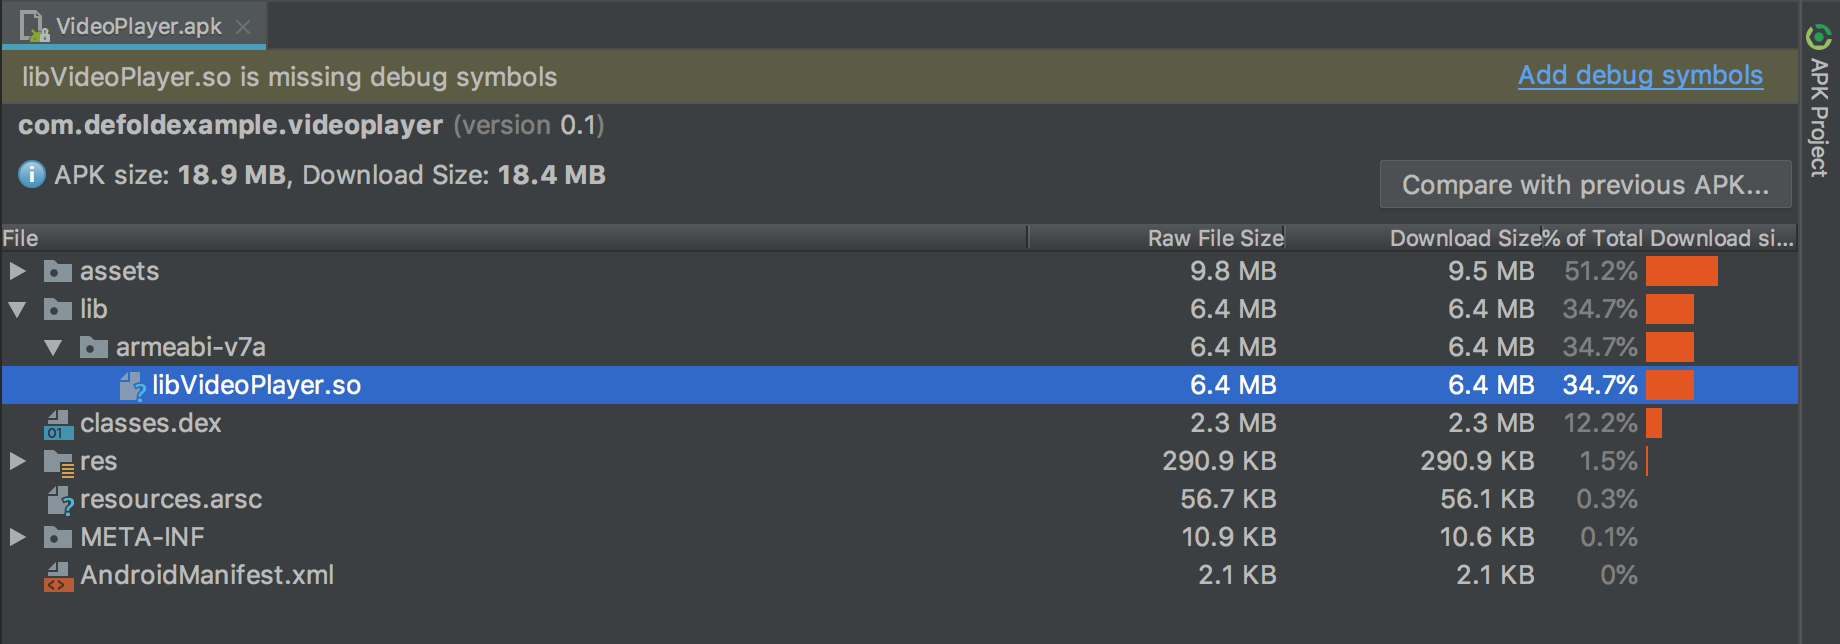The height and width of the screenshot is (644, 1840).
Task: Click the res folder icon
Action: pyautogui.click(x=58, y=462)
